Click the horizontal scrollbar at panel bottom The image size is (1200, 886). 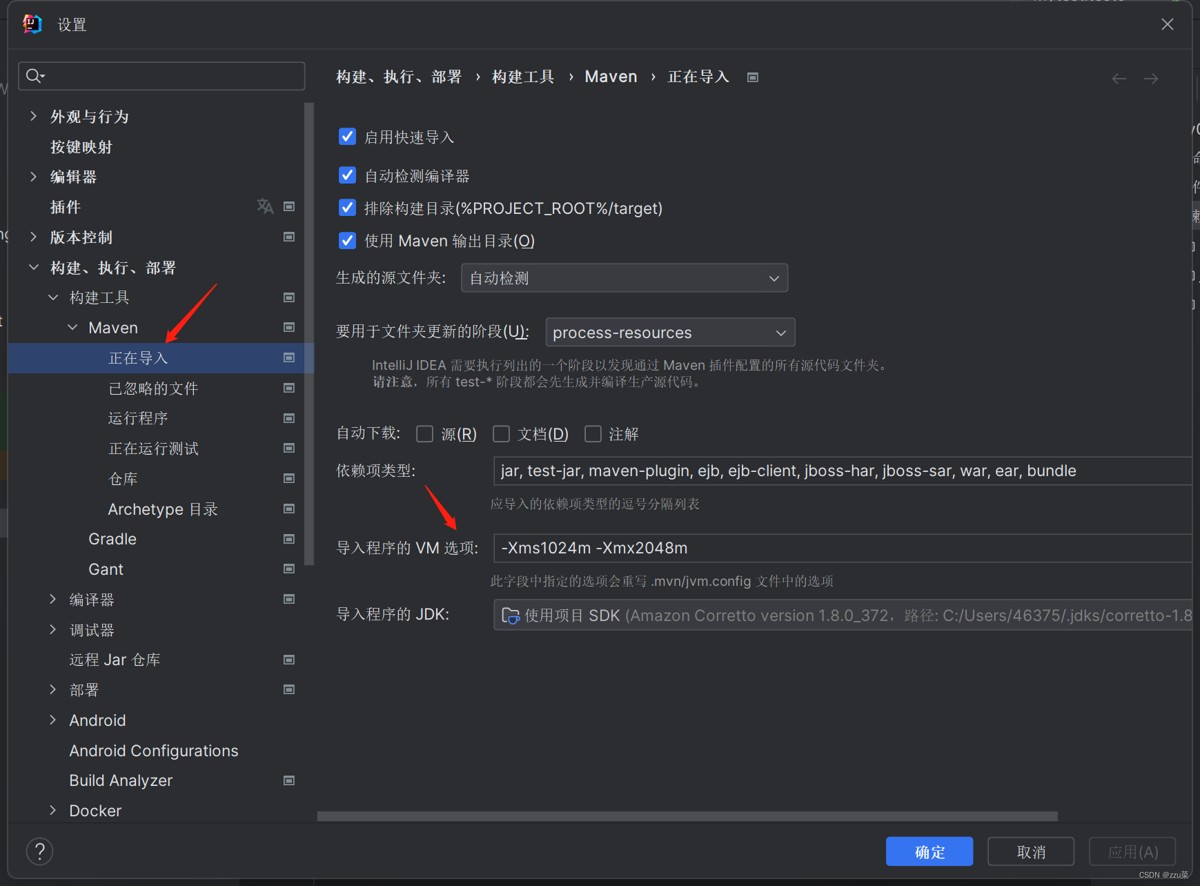[687, 816]
